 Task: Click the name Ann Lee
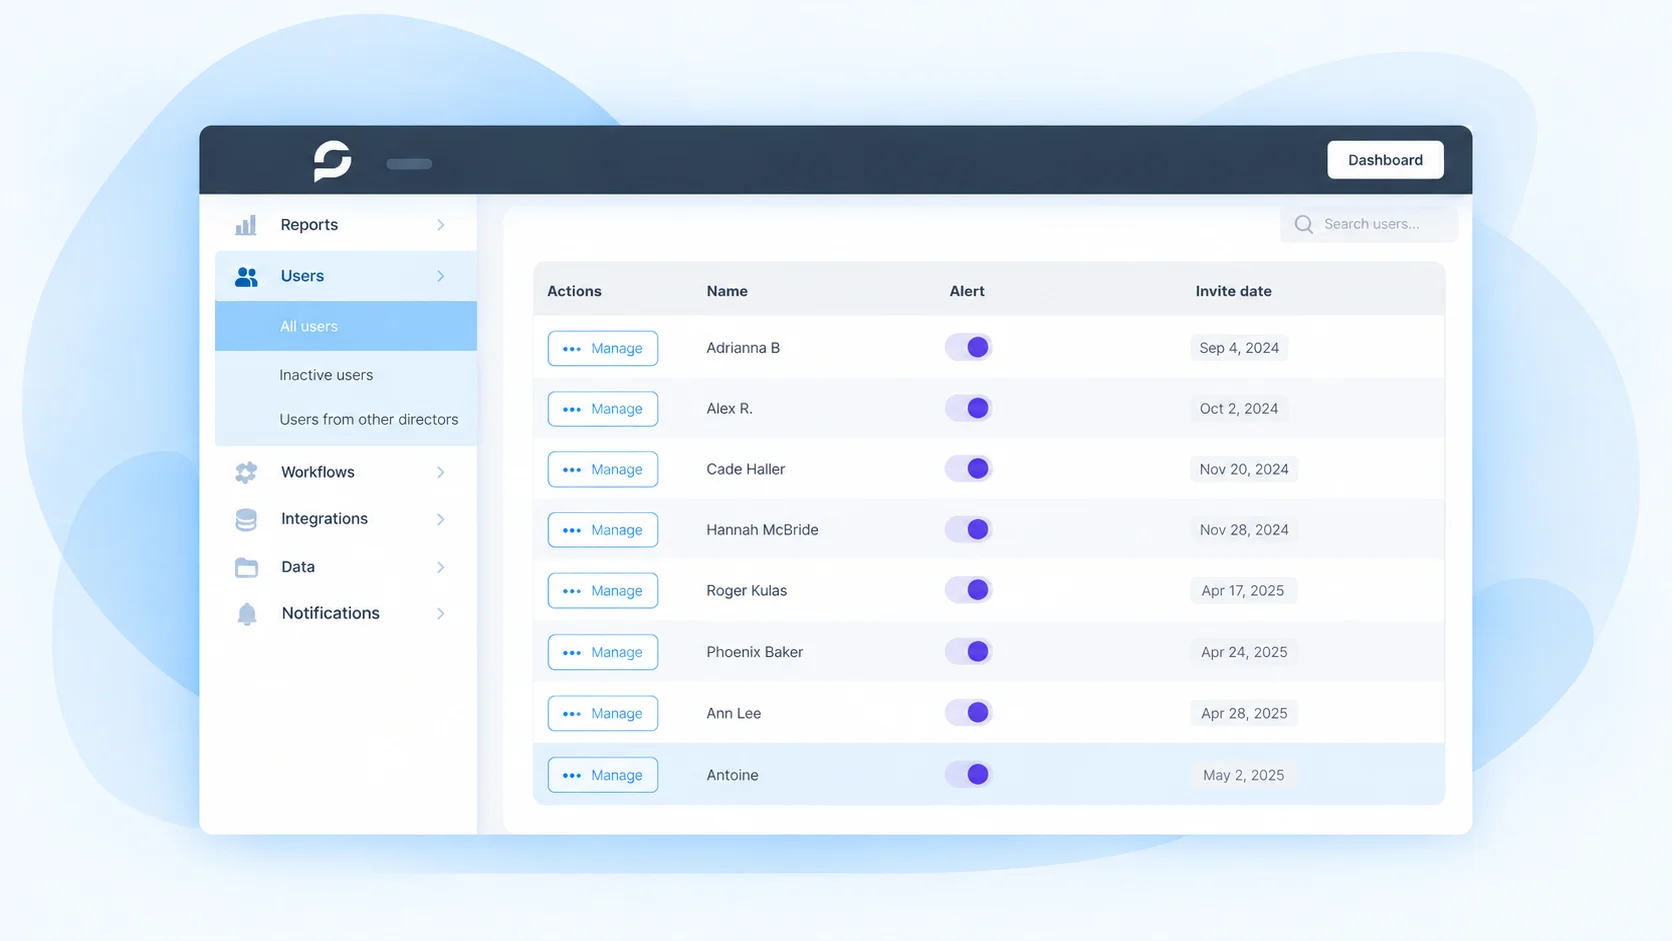(x=733, y=713)
